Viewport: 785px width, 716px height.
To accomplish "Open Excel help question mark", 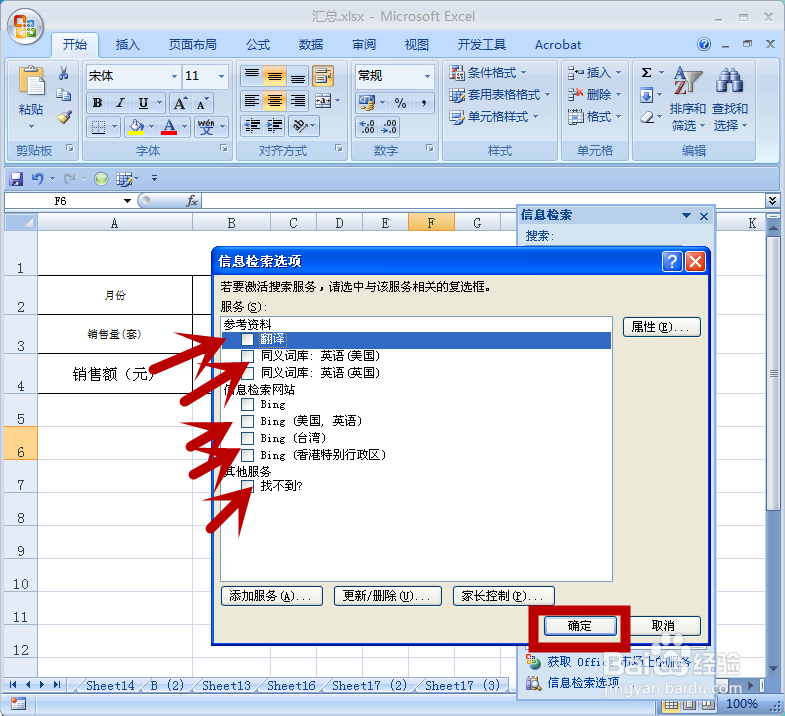I will pos(704,44).
